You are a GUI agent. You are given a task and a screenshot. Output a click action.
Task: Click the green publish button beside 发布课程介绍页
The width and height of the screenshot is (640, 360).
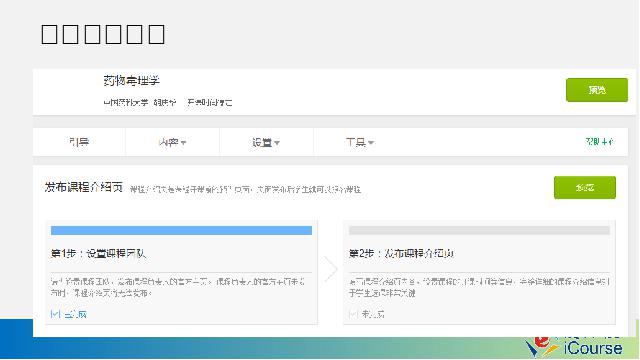584,187
